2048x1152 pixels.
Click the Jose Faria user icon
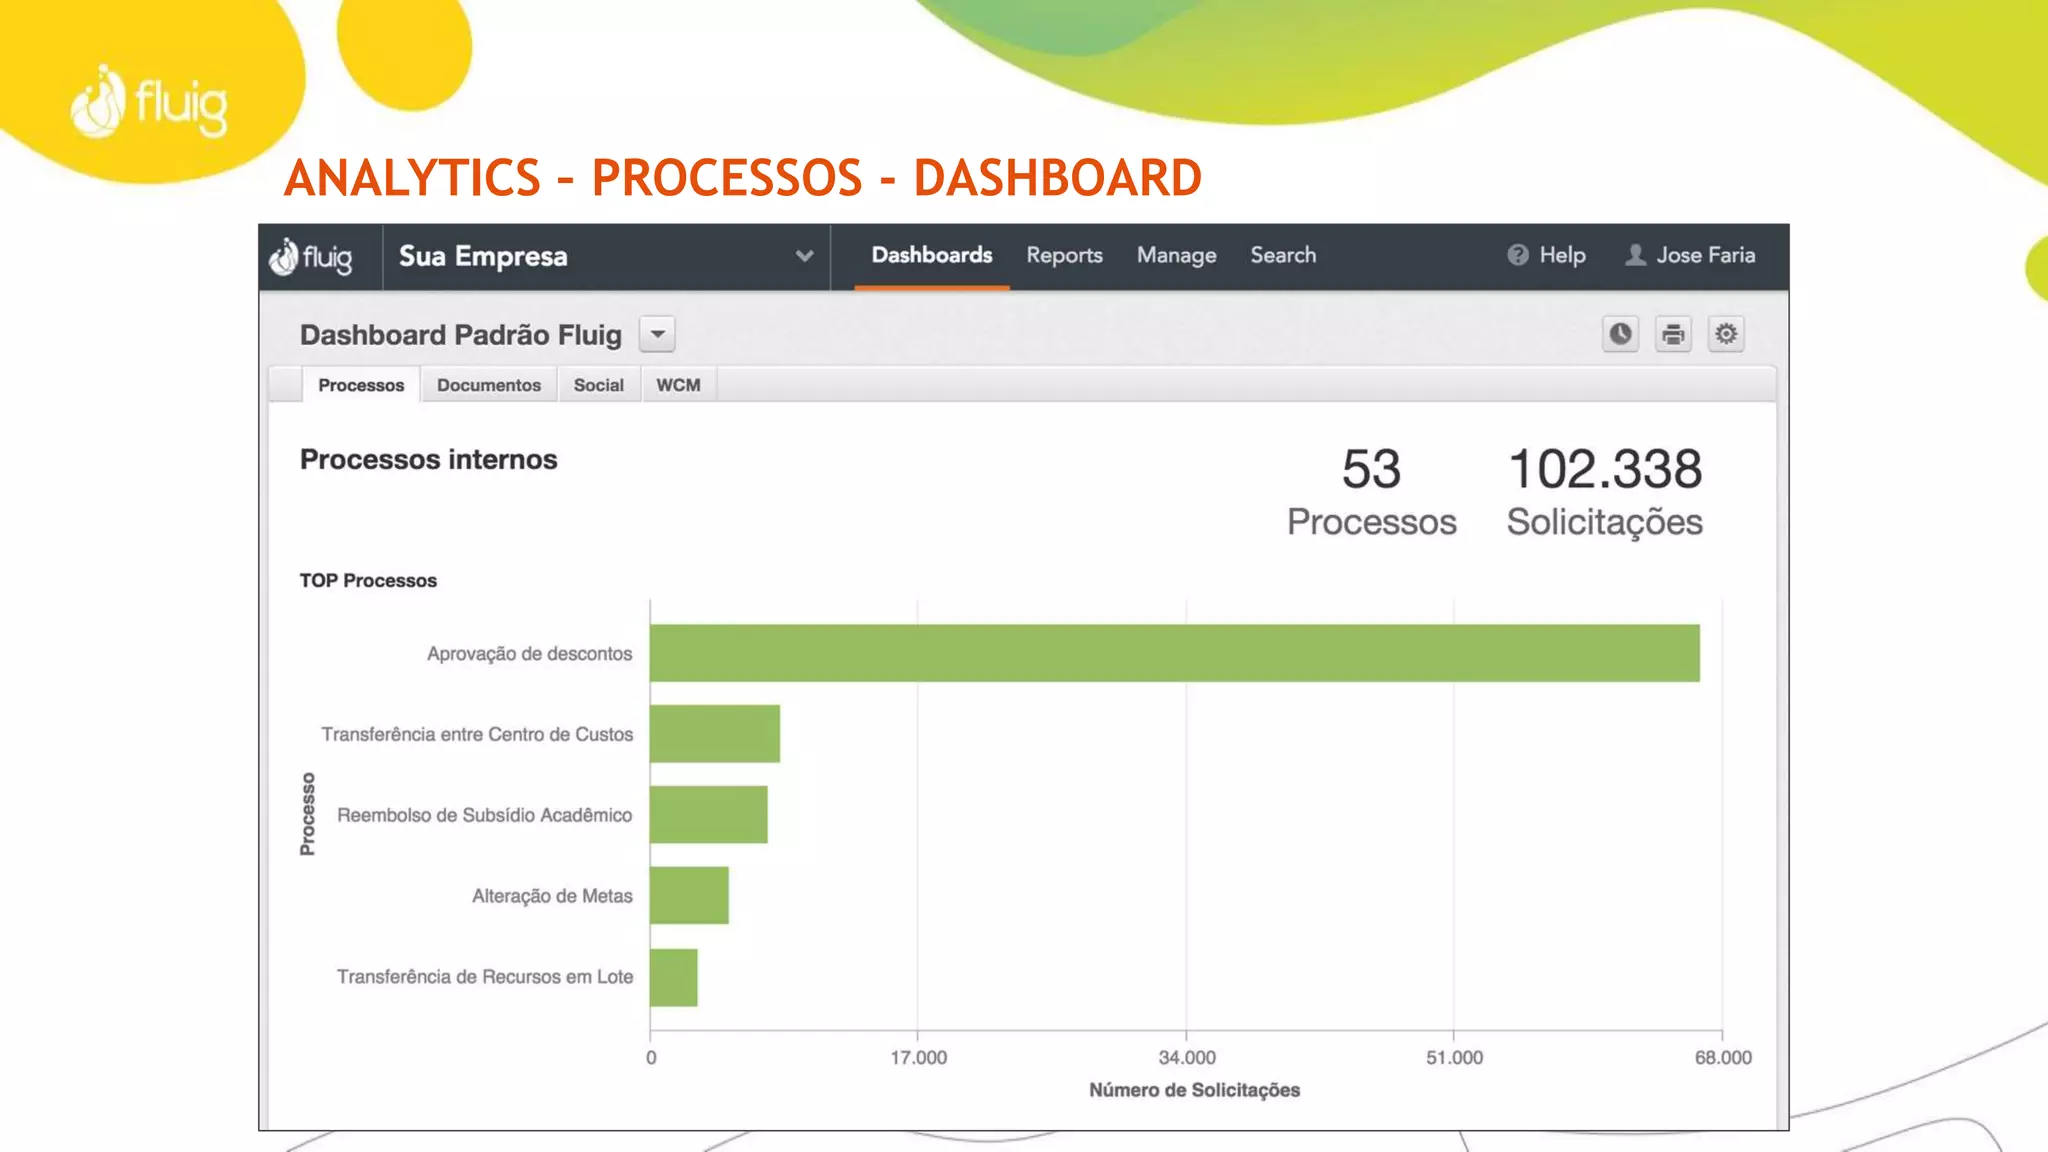tap(1636, 256)
